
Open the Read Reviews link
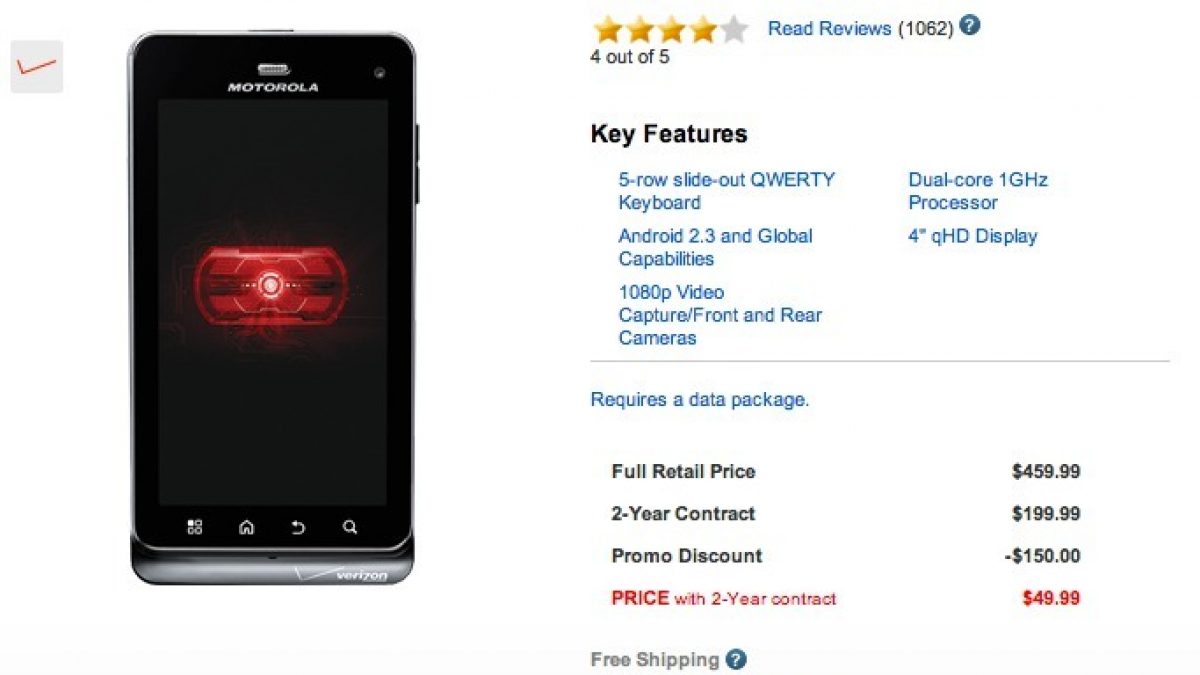[x=829, y=28]
